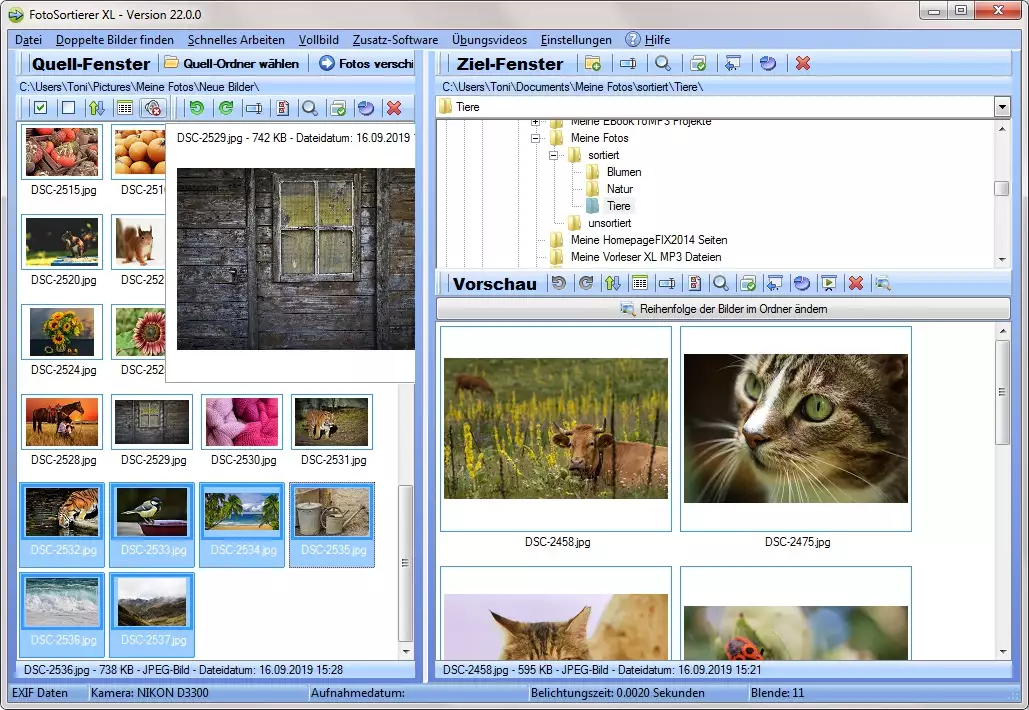Viewport: 1029px width, 710px height.
Task: Open the Tiere folder dropdown
Action: pyautogui.click(x=1002, y=107)
